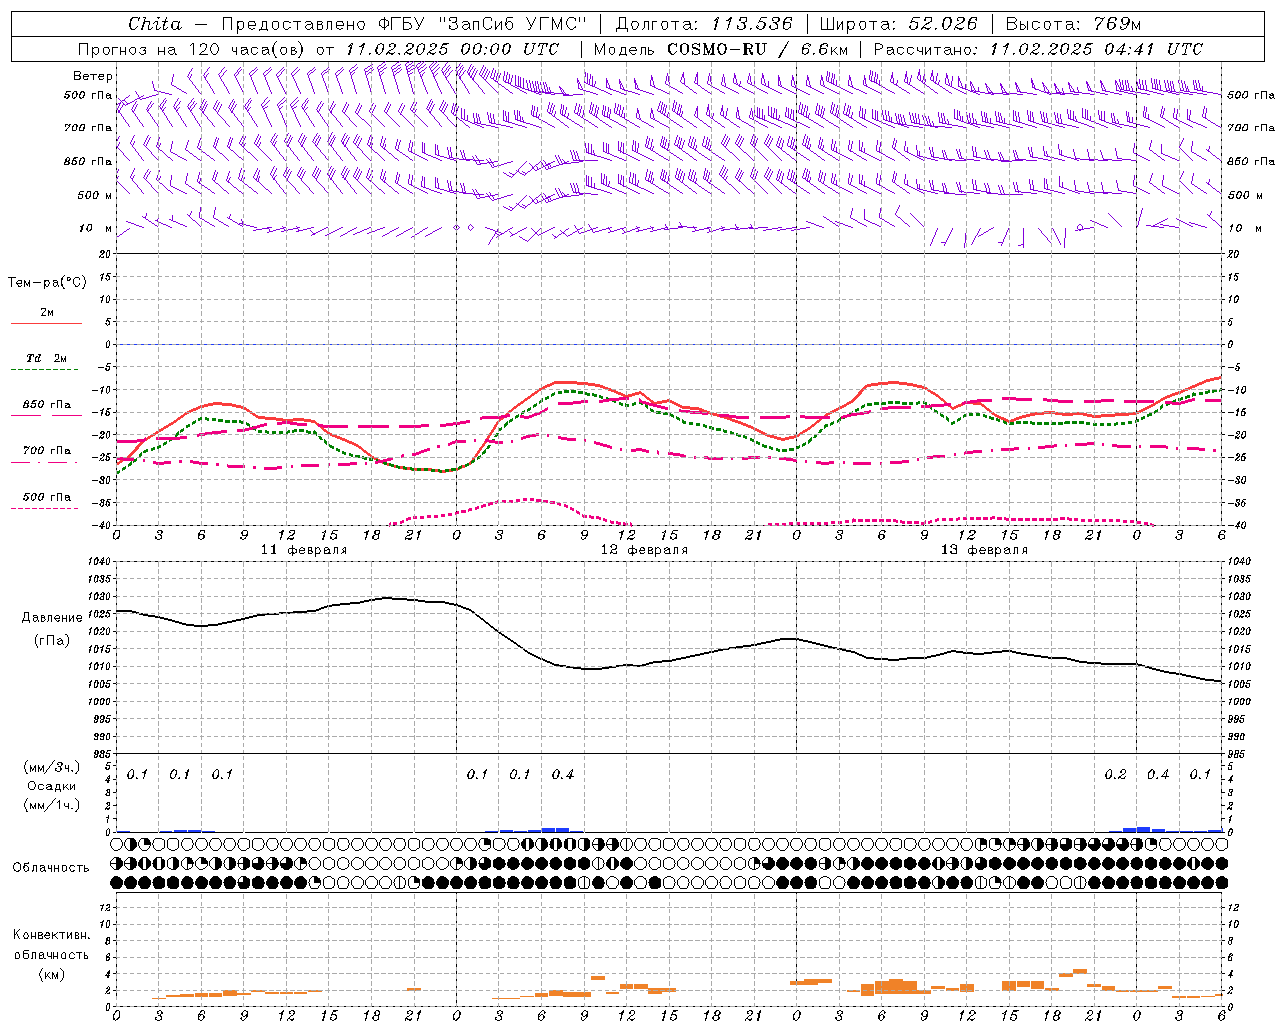Click the "Тем-ра(°C)" temperature label
Image resolution: width=1280 pixels, height=1024 pixels.
(x=47, y=283)
